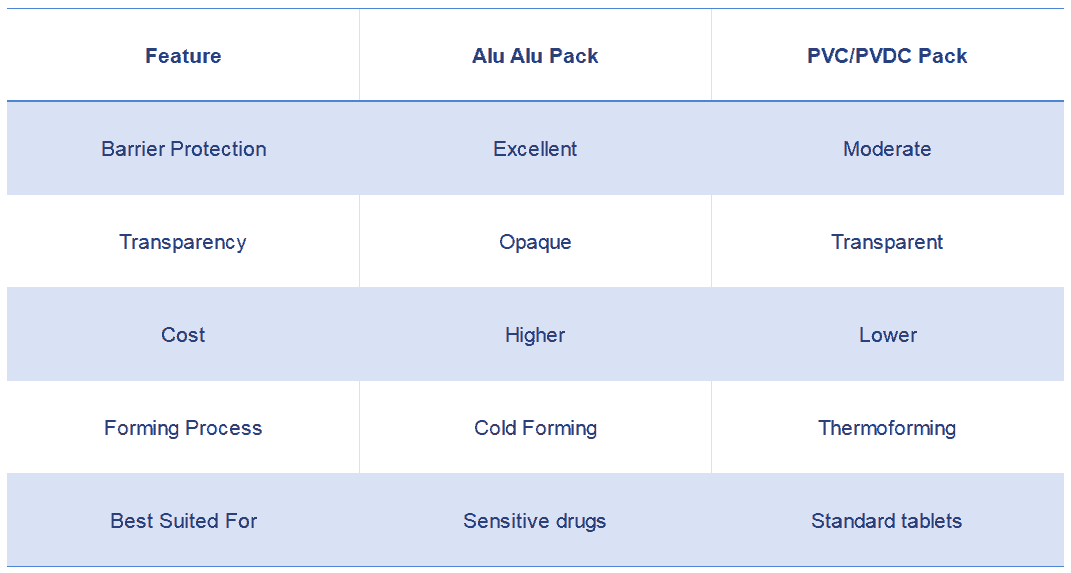Click the PVC/PVDC Pack column header
Screen dimensions: 1071x573
[x=887, y=56]
